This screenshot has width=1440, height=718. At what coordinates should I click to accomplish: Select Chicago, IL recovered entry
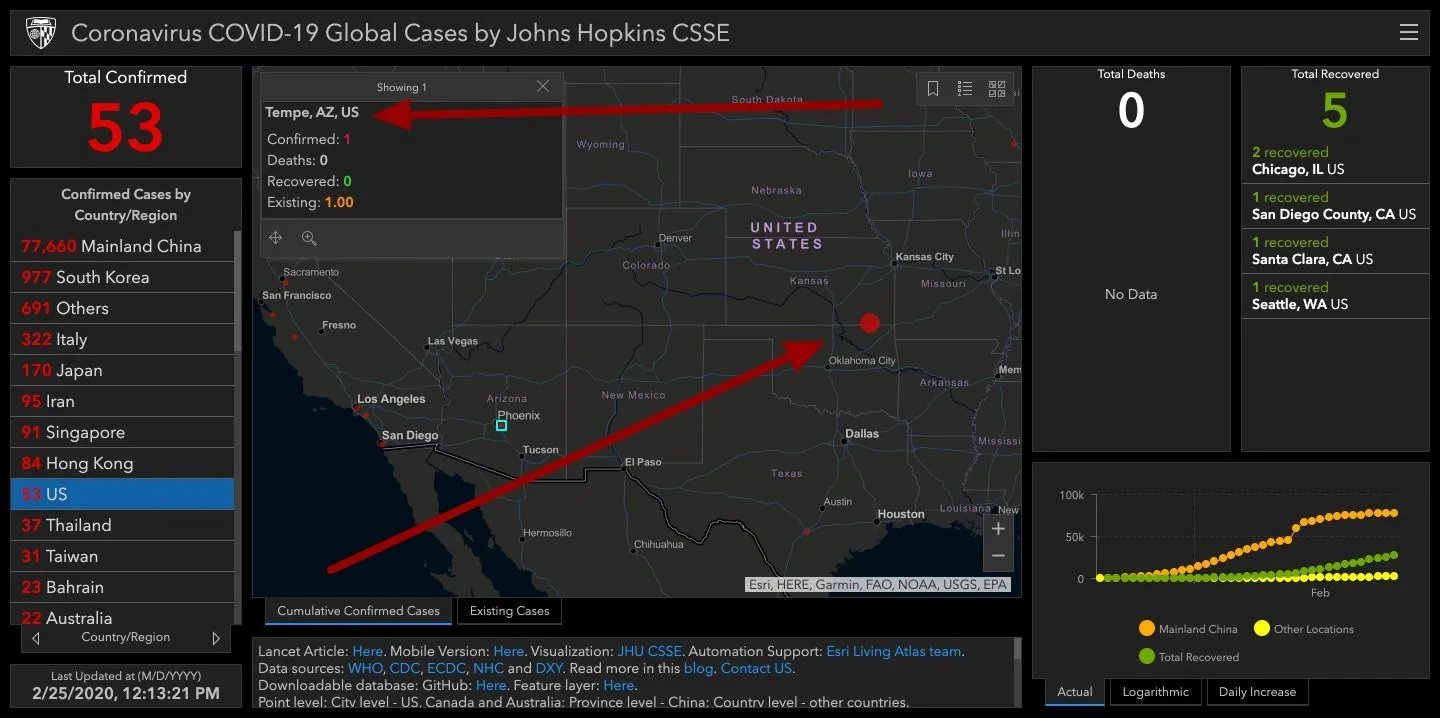(x=1335, y=161)
